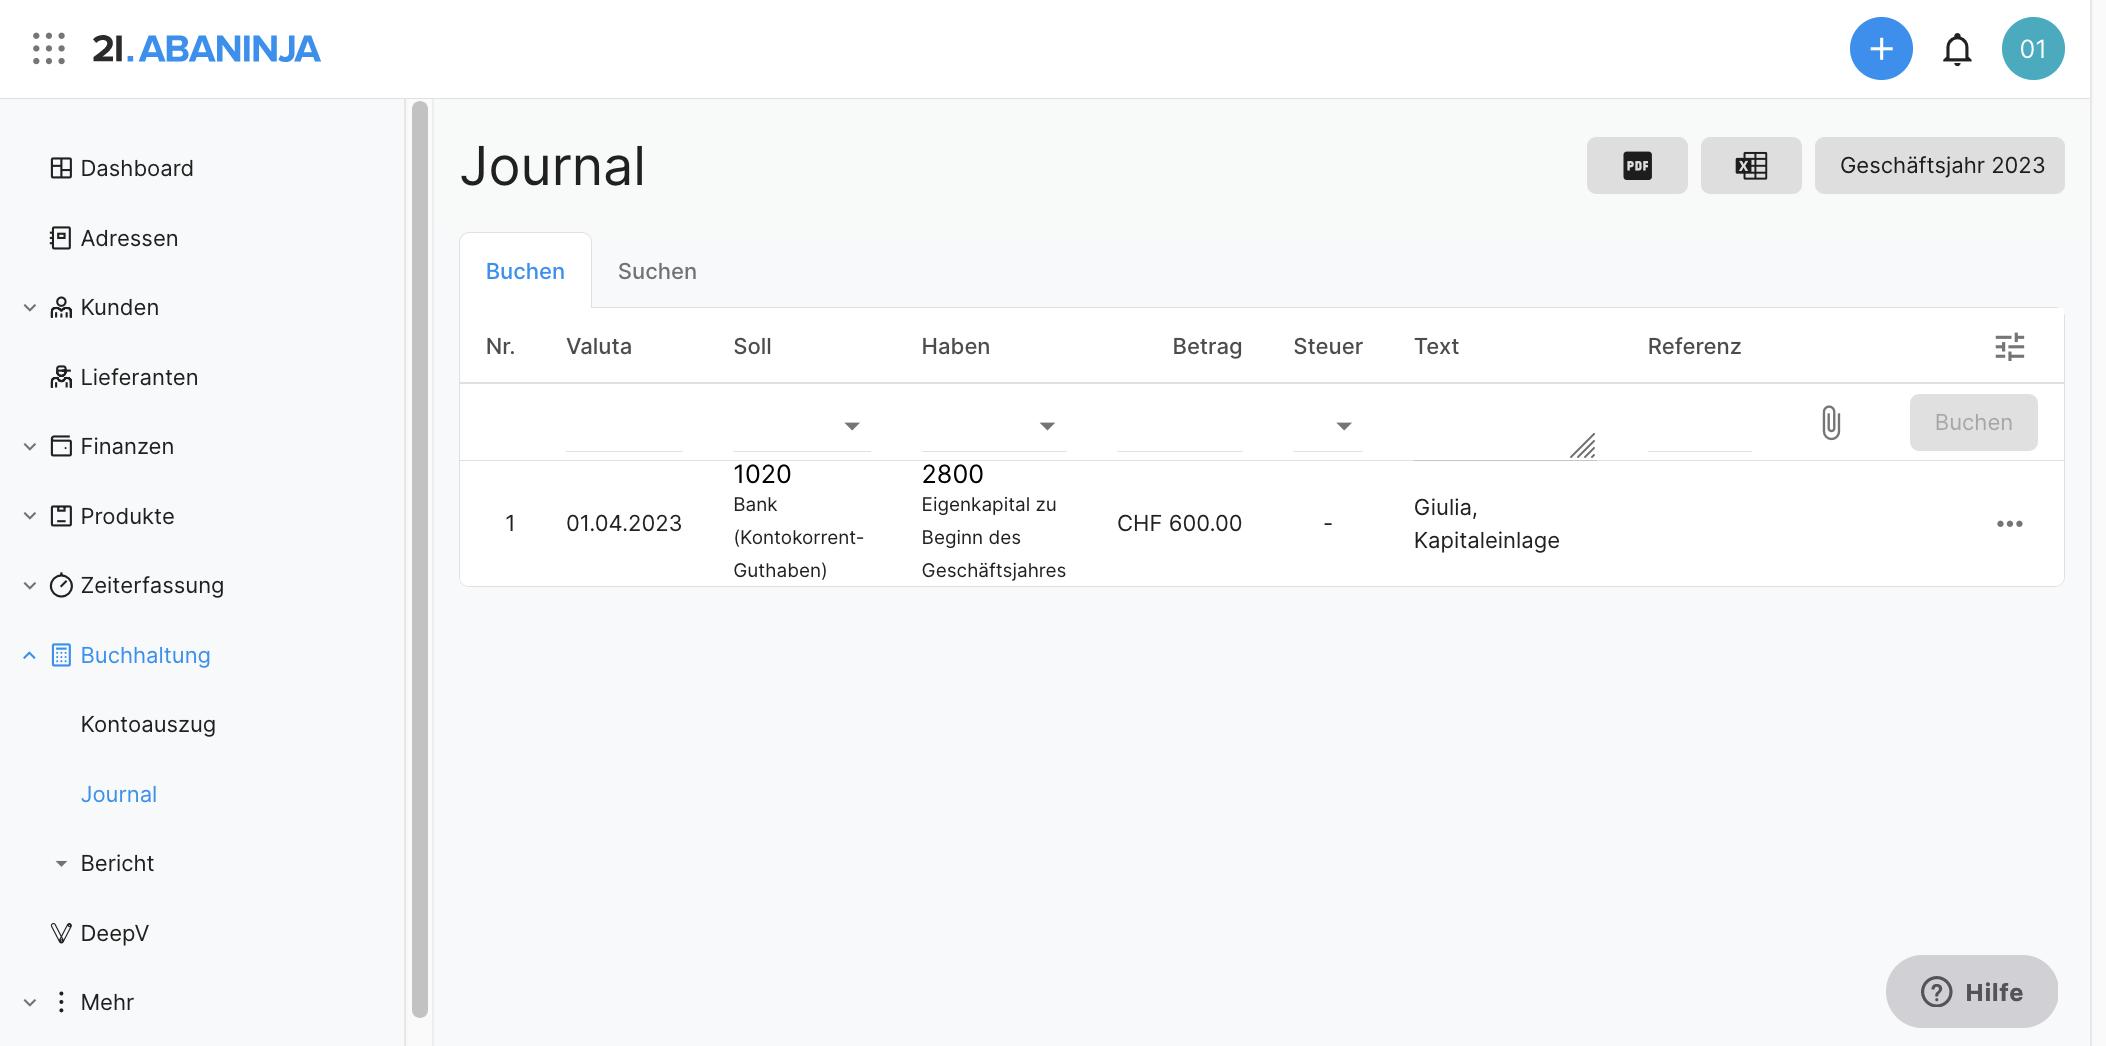The image size is (2106, 1046).
Task: Click the blue plus add button
Action: pos(1880,48)
